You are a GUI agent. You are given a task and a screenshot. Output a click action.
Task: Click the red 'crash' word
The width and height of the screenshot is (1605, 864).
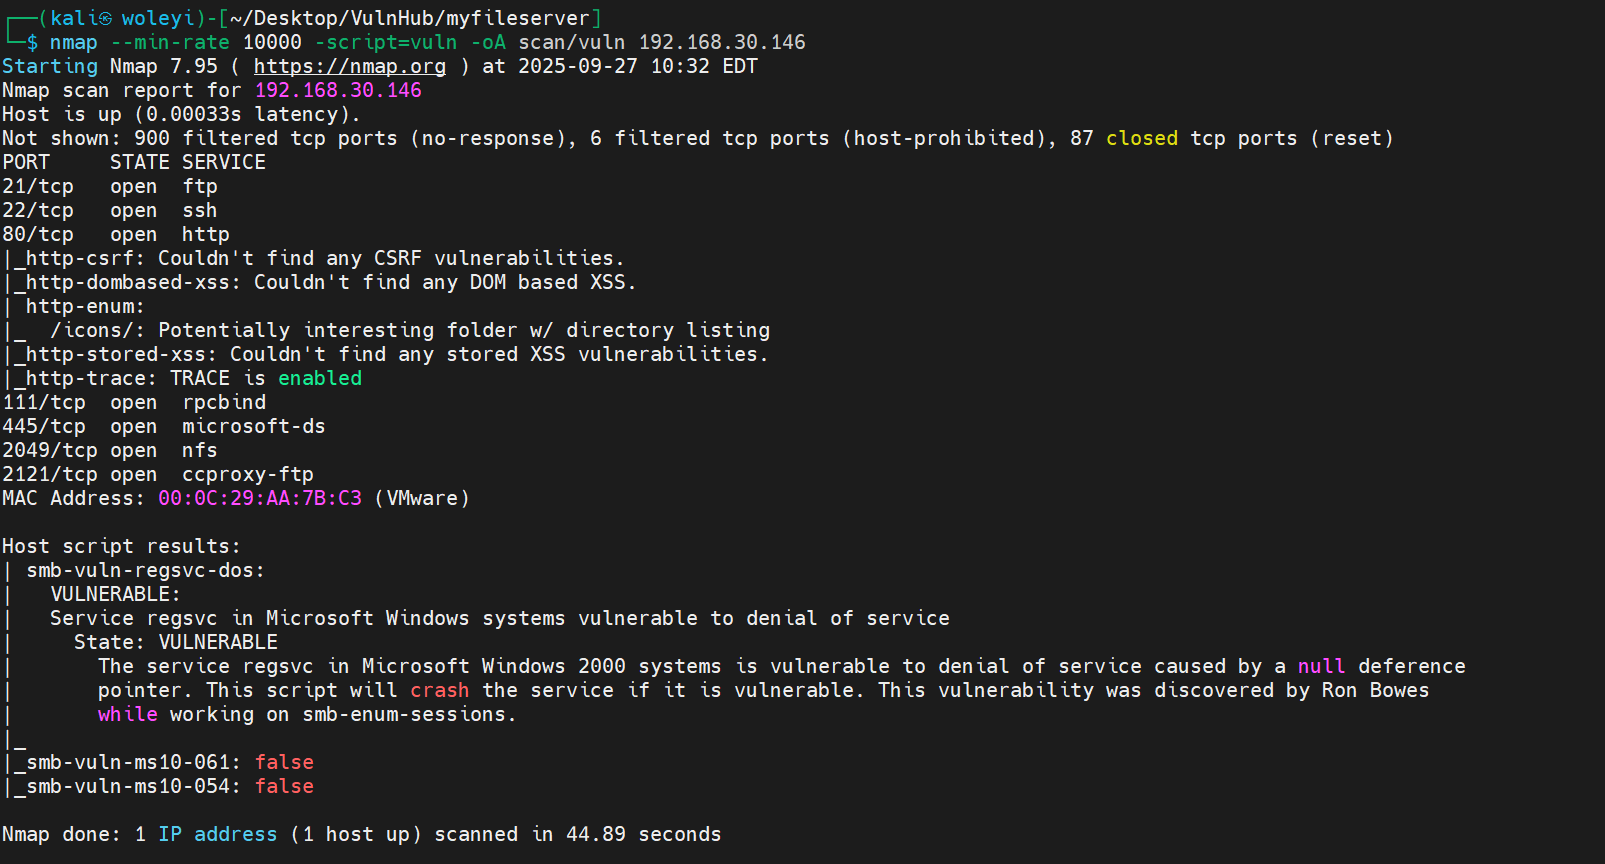[x=439, y=690]
